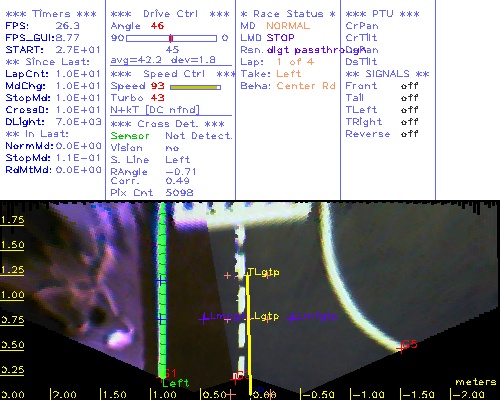The height and width of the screenshot is (400, 500).
Task: Toggle the Front signal off indicator
Action: [x=409, y=86]
